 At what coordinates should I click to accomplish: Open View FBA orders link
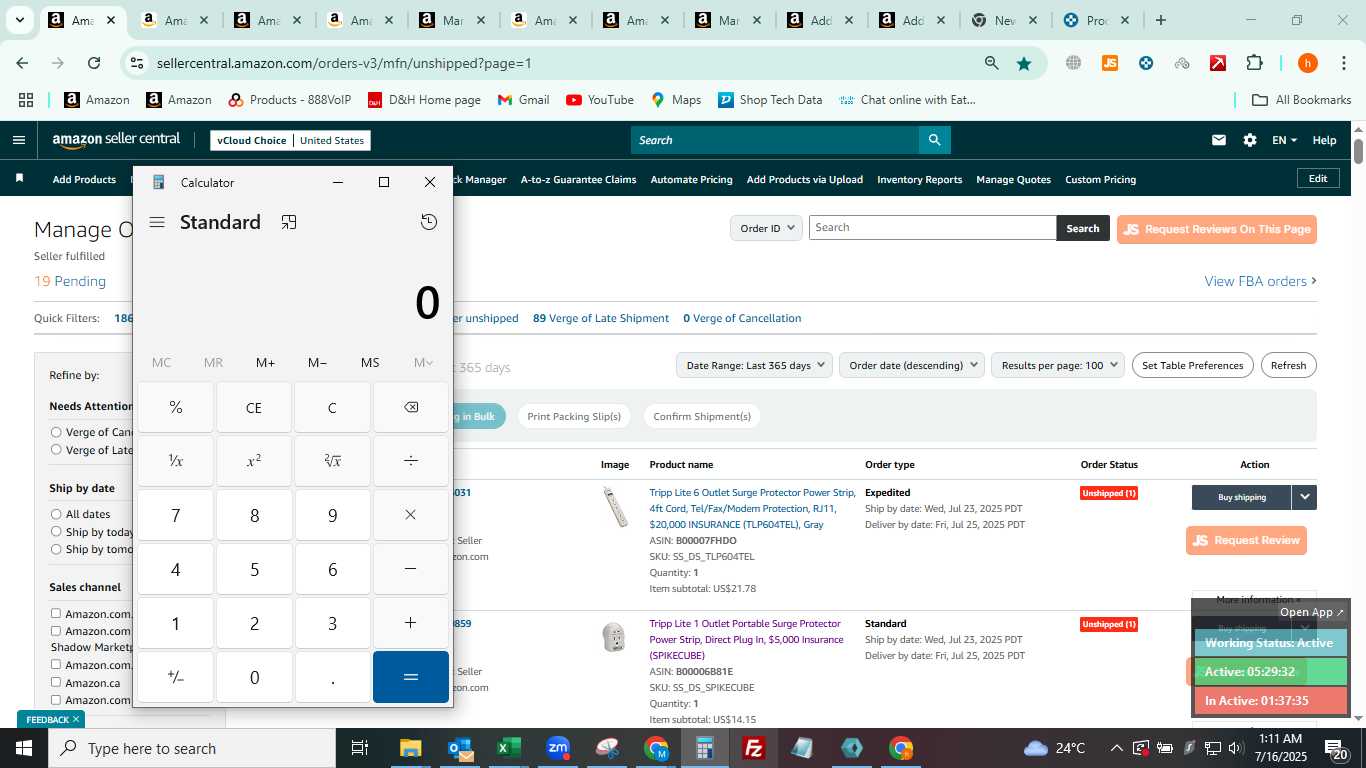point(1260,281)
